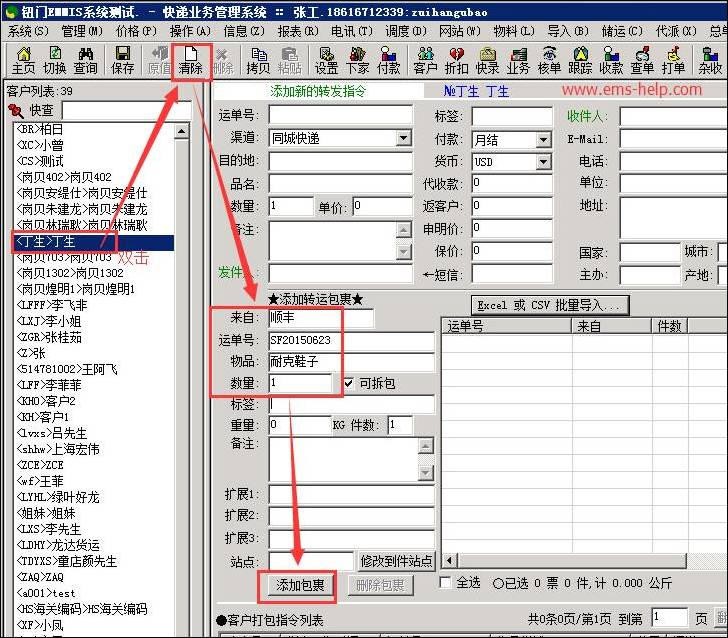Open the 业务 business toolbar icon
Viewport: 728px width, 638px height.
click(x=518, y=61)
